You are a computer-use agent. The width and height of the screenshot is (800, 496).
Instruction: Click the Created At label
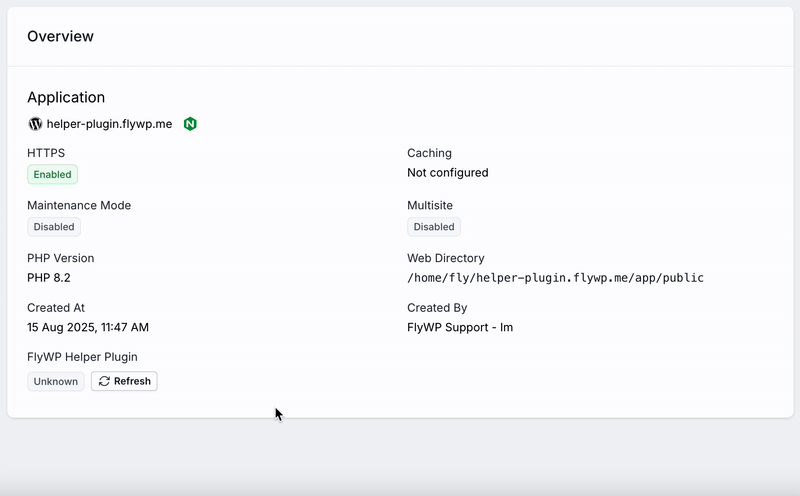[x=56, y=308]
